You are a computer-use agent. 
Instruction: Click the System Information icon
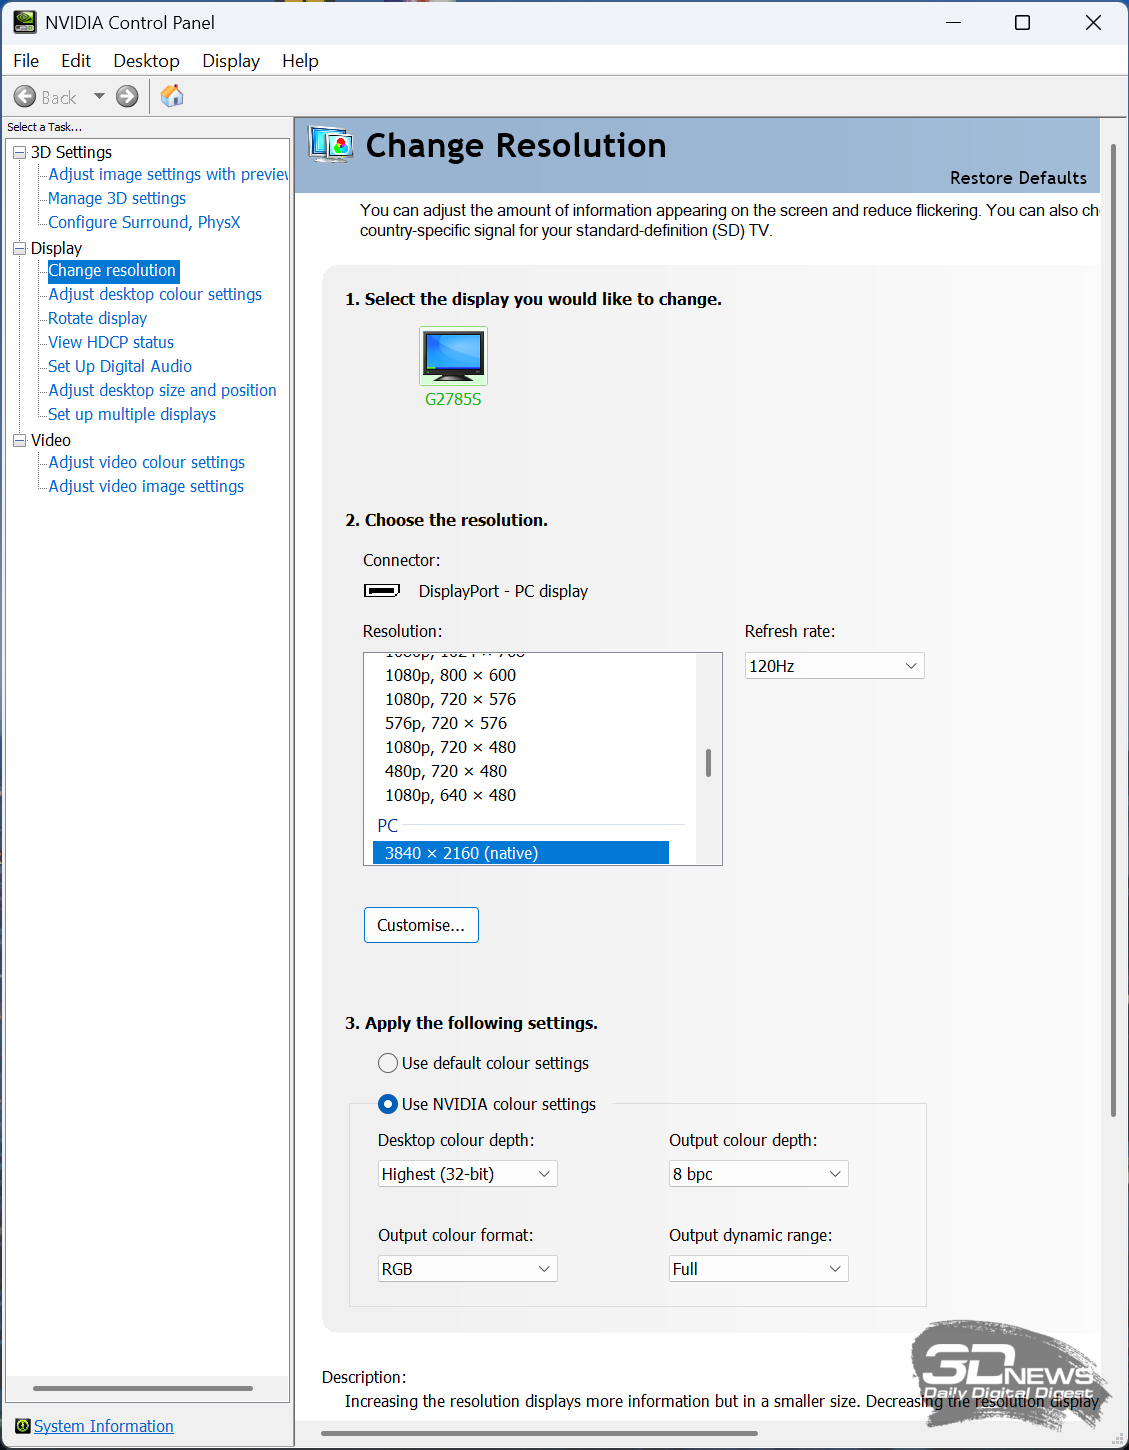22,1426
